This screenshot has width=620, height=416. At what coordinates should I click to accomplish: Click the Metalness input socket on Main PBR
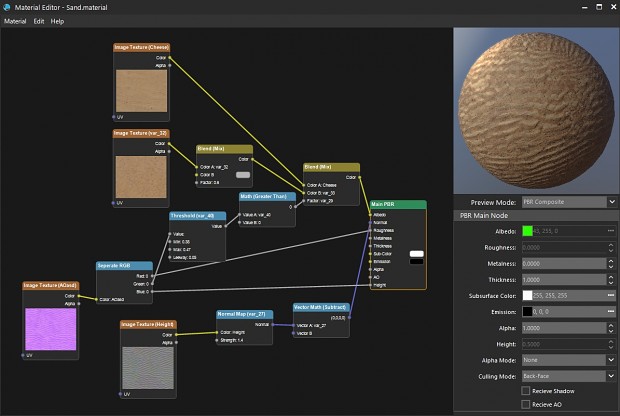click(370, 238)
